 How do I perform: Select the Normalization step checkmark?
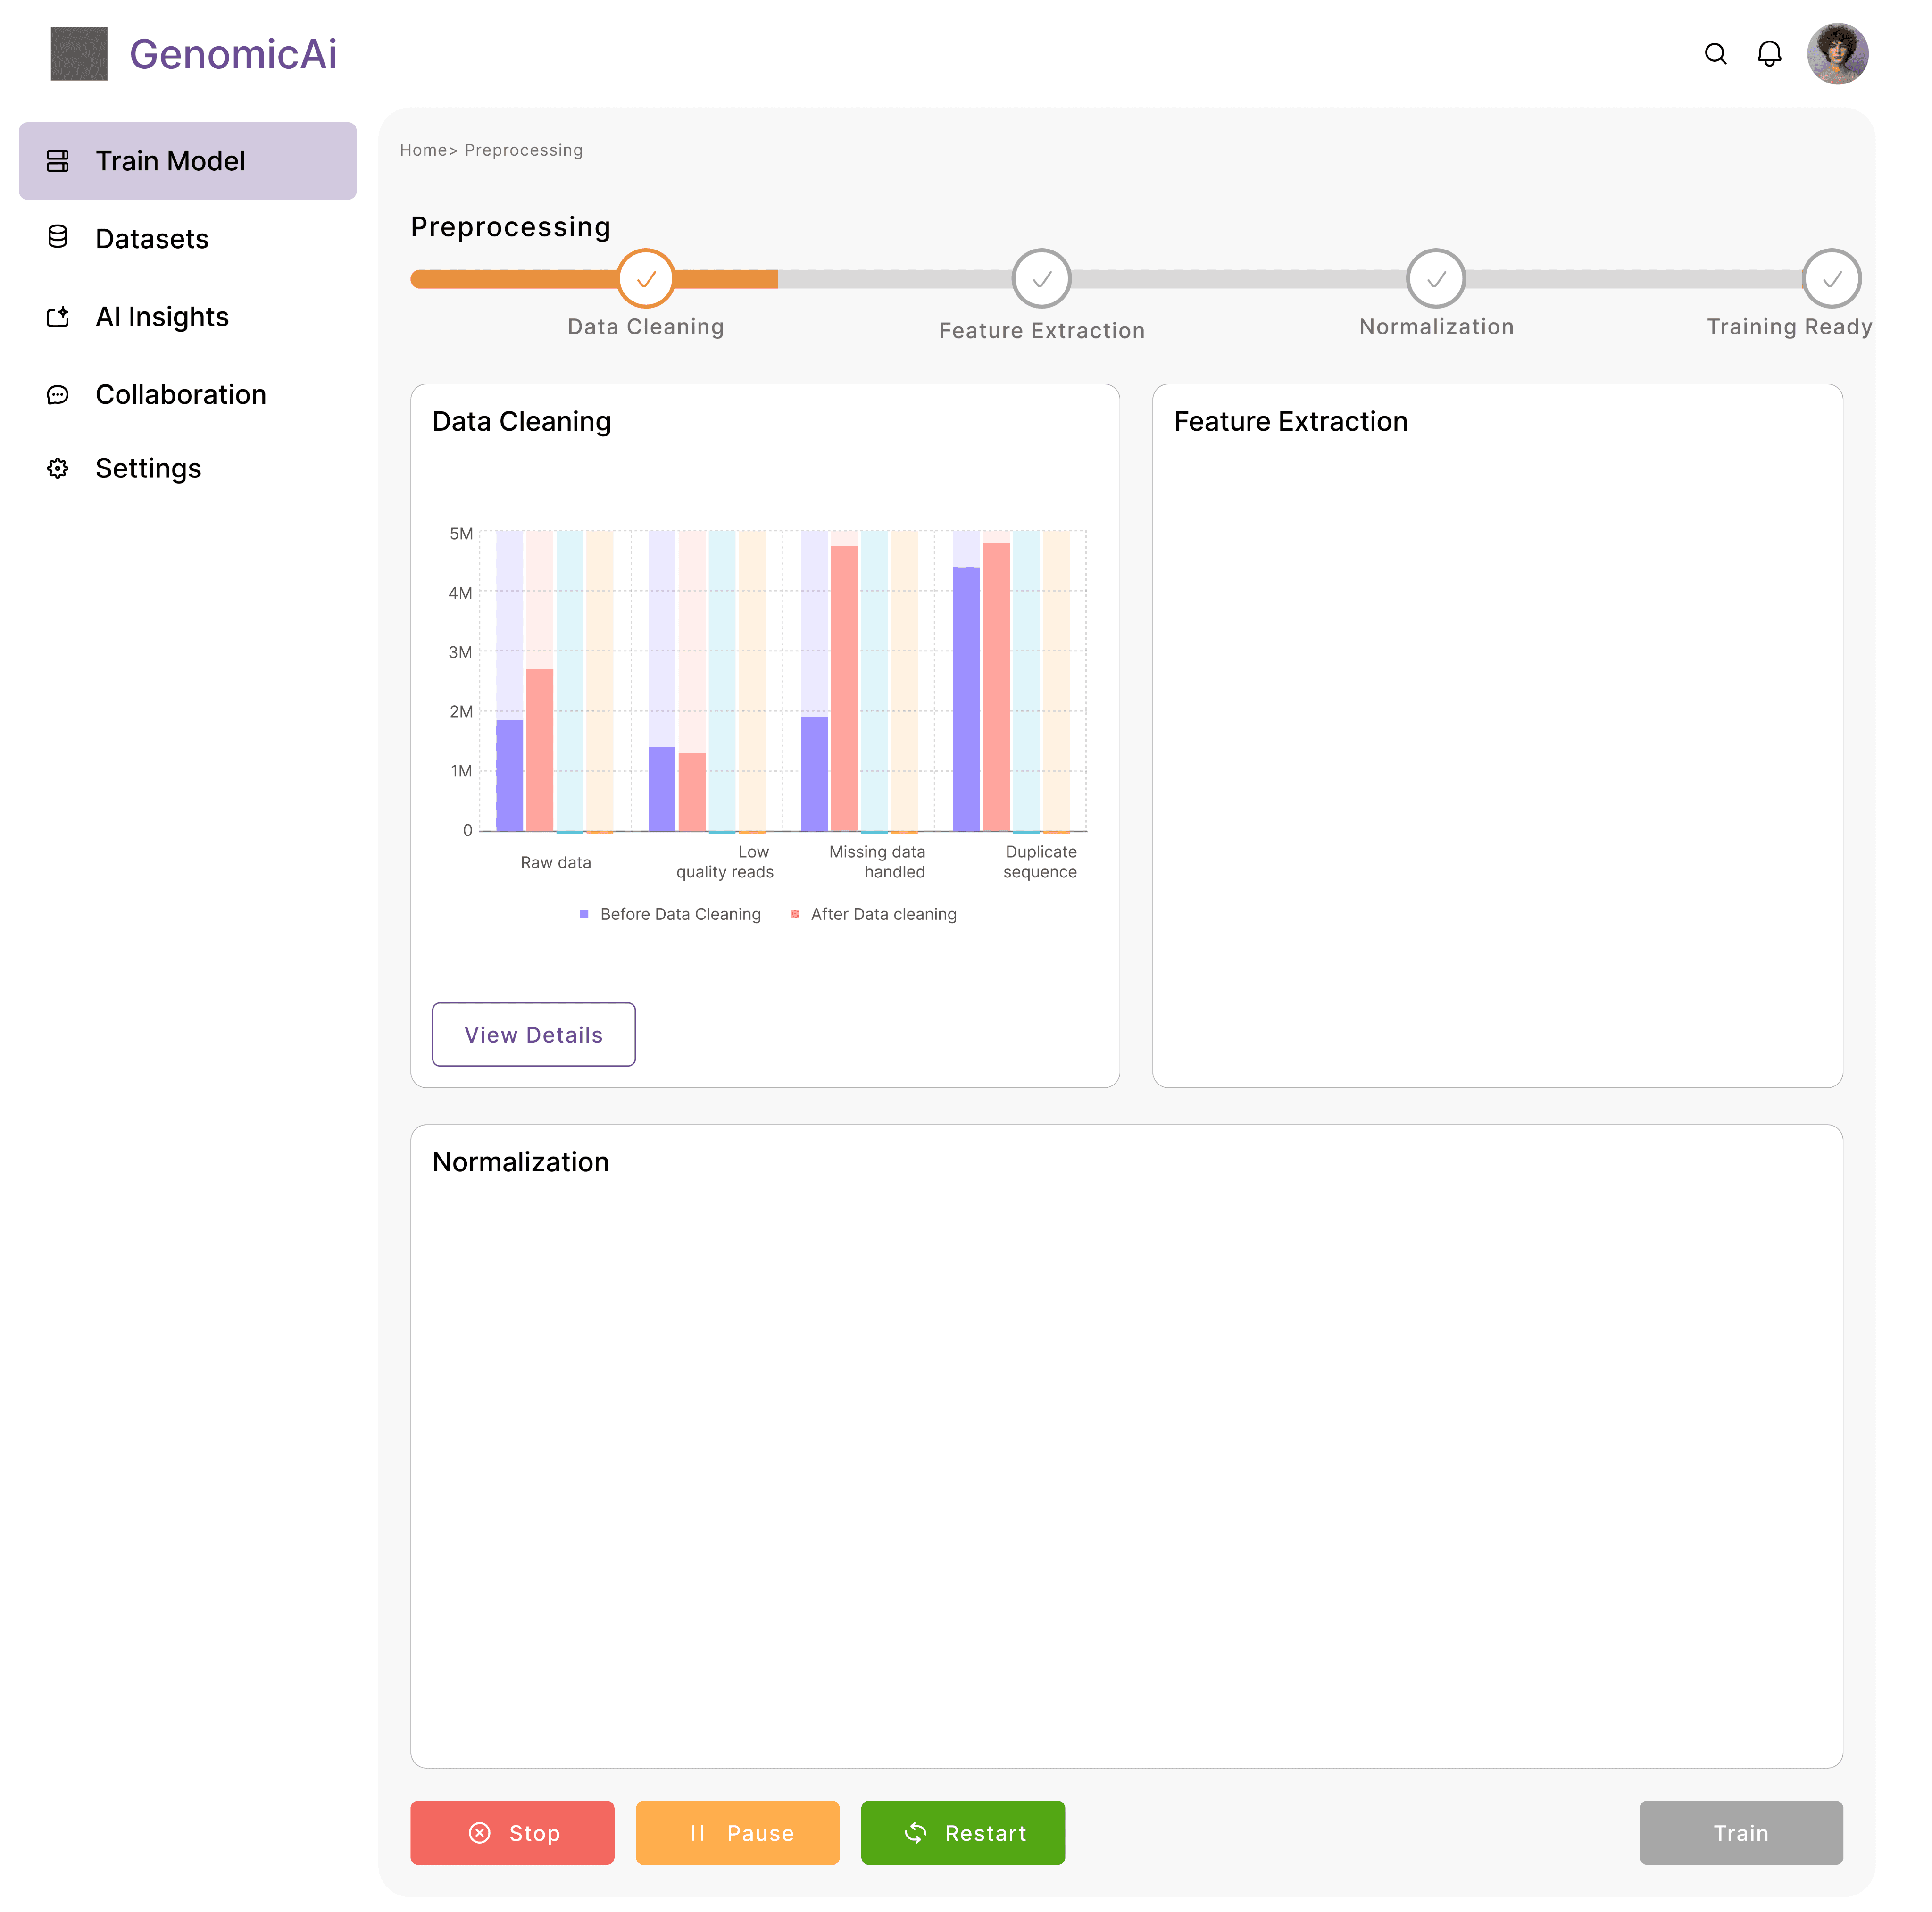pyautogui.click(x=1436, y=279)
